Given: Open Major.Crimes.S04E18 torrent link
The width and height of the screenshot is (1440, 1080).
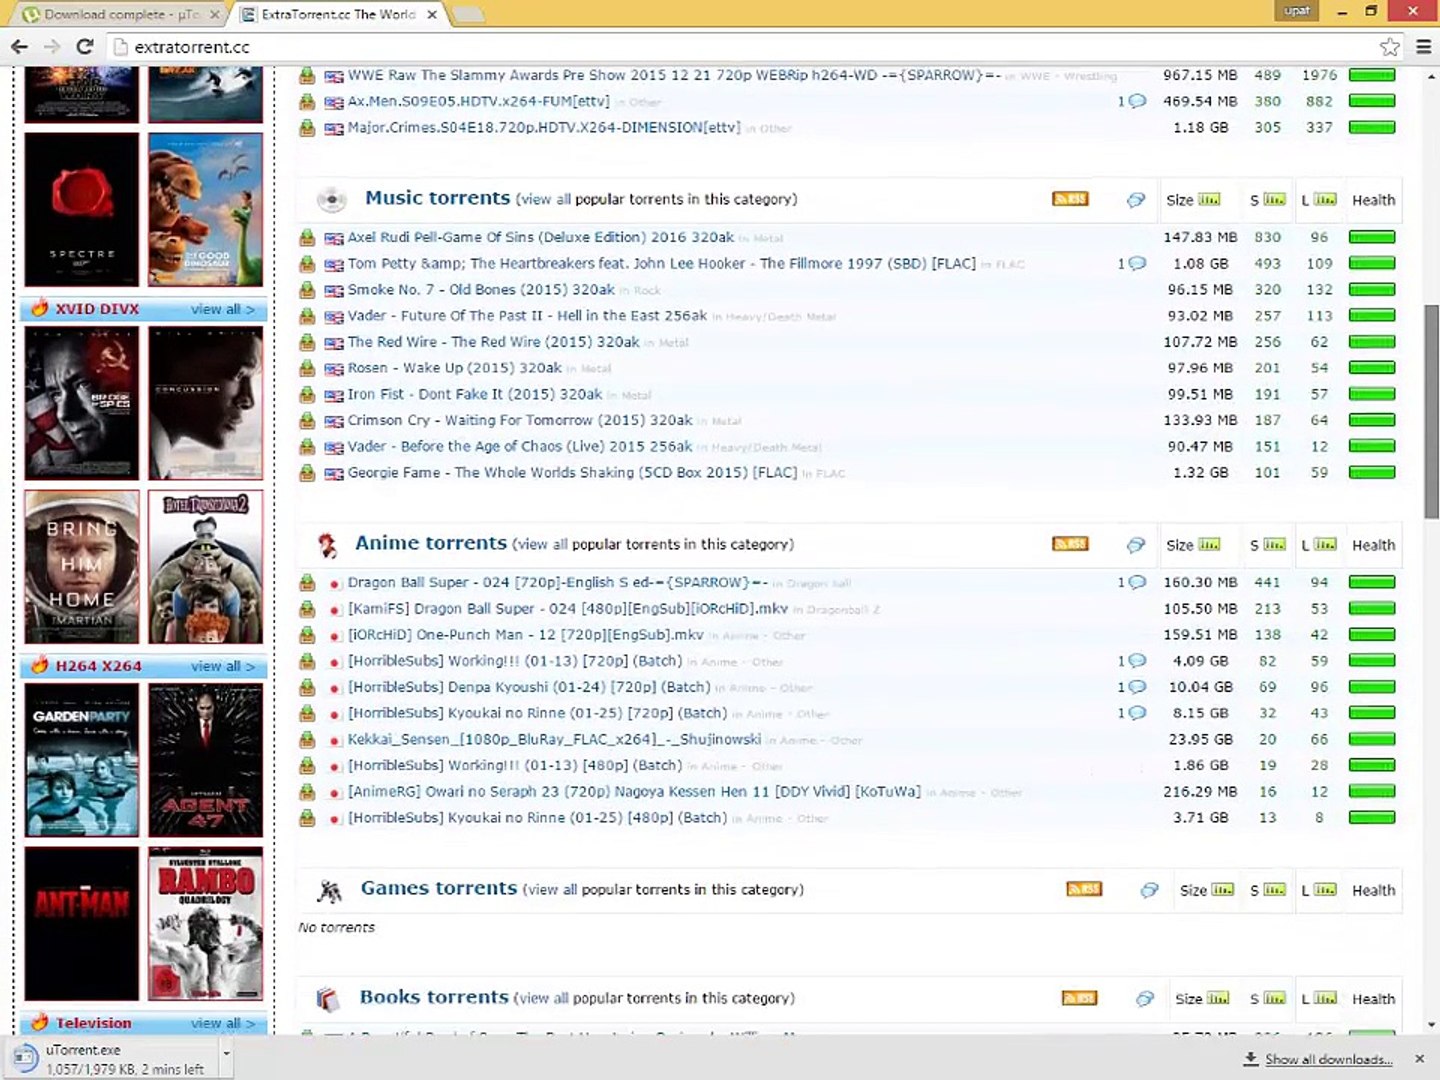Looking at the screenshot, I should 544,128.
